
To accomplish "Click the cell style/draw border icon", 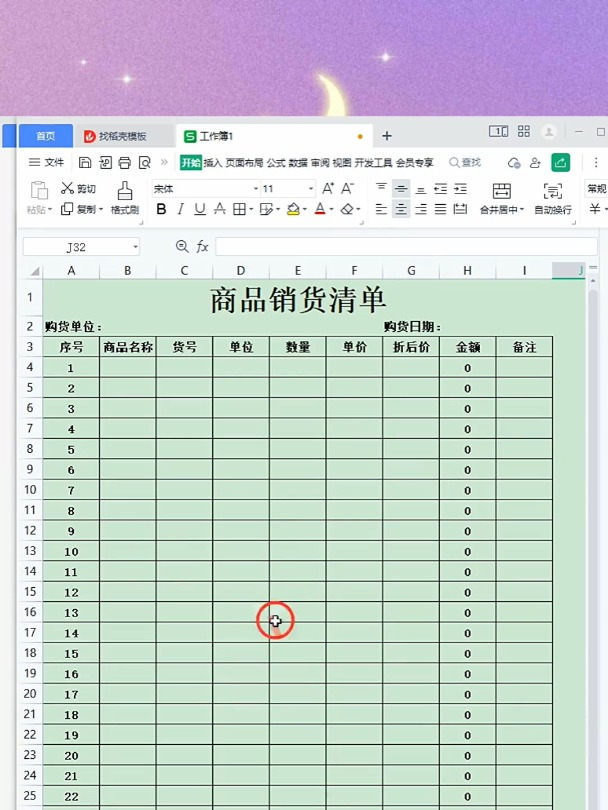I will click(266, 209).
